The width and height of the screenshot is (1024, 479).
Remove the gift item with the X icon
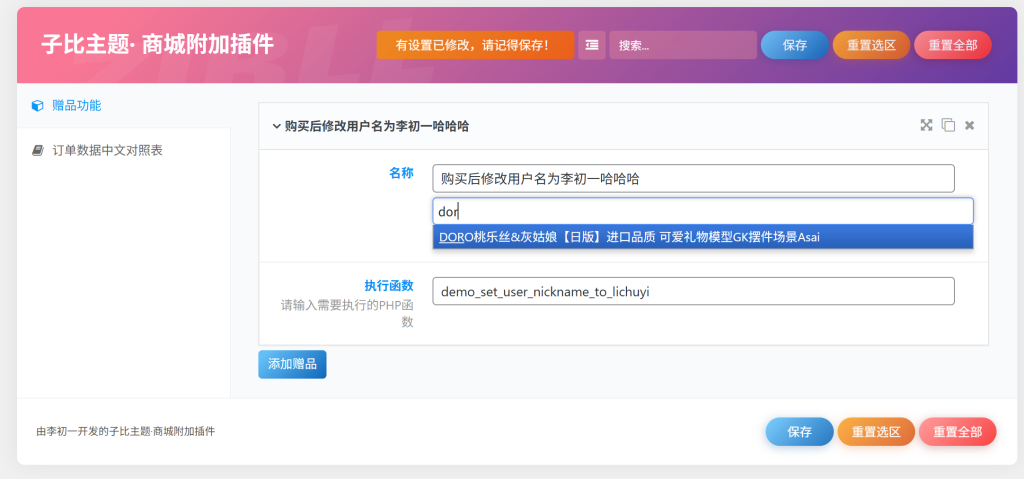coord(969,125)
